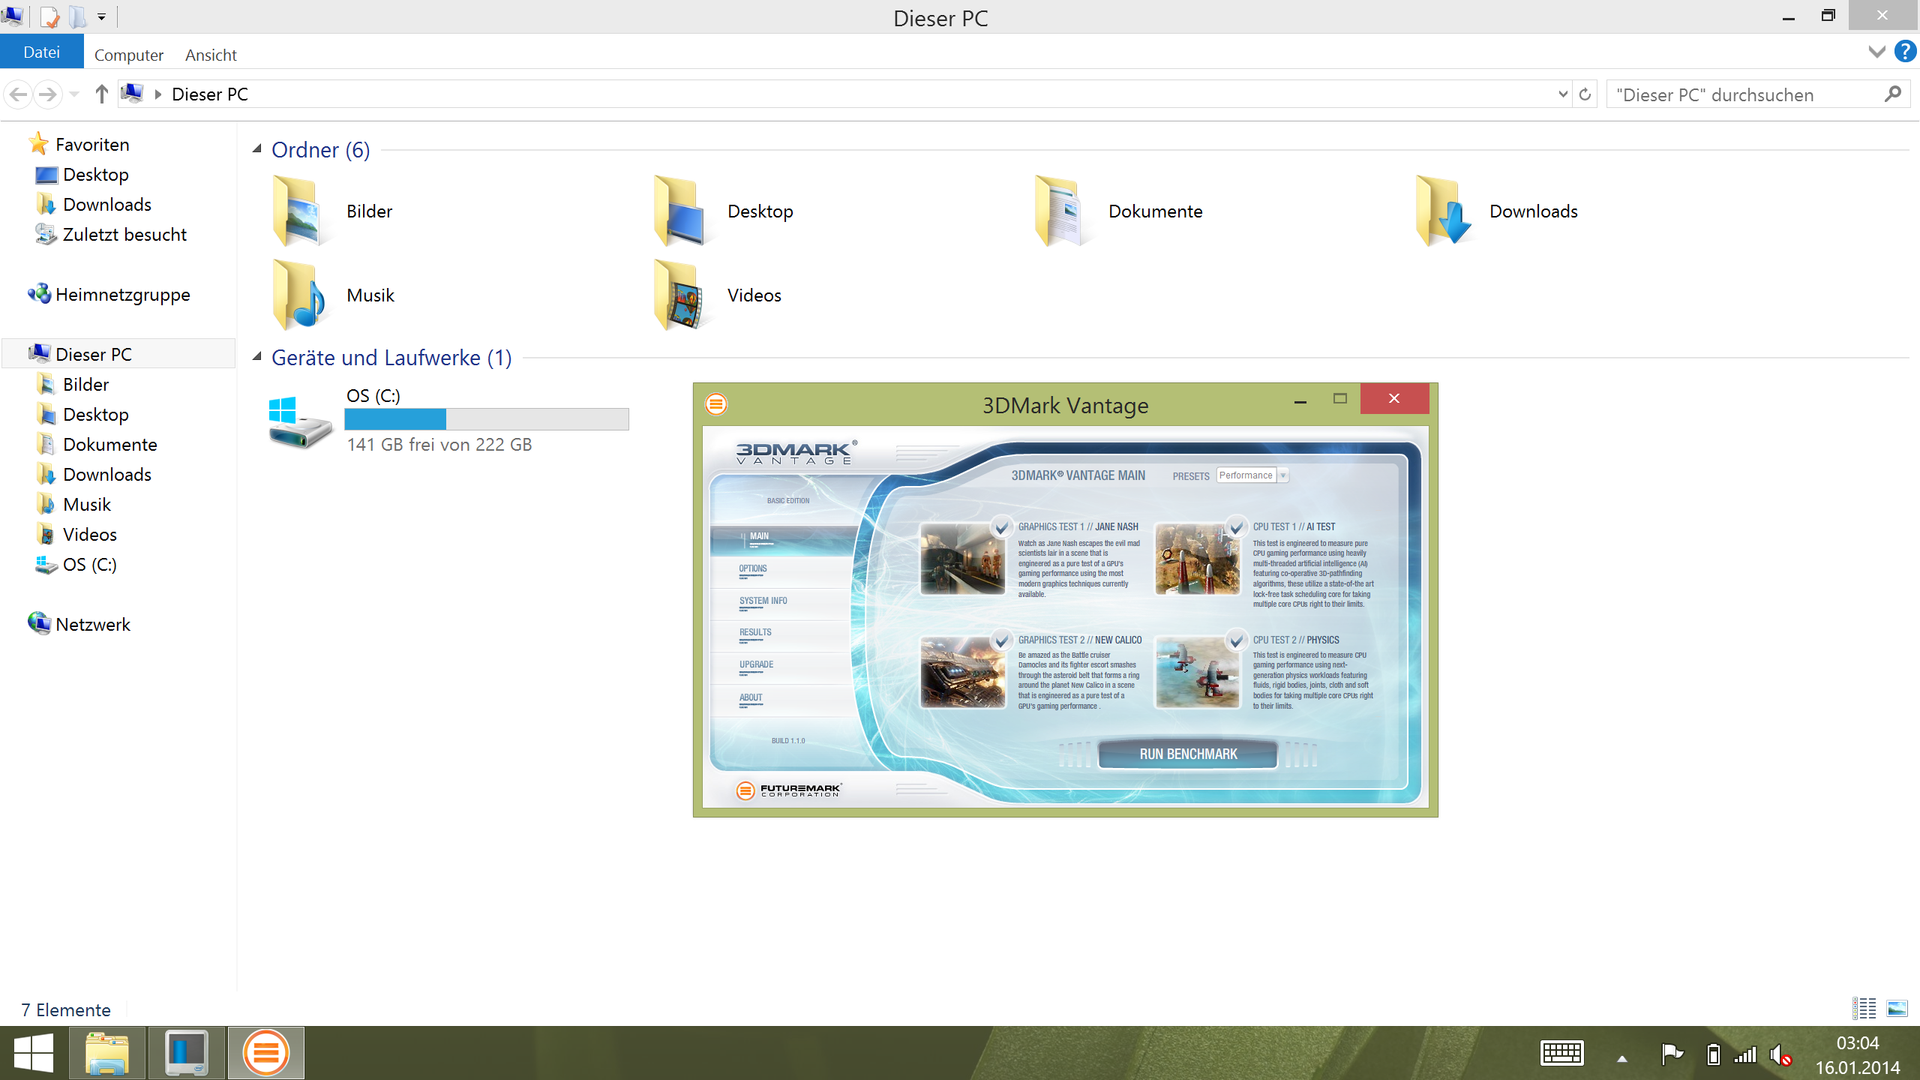Switch to large thumbnails view icon
The height and width of the screenshot is (1080, 1920).
click(x=1897, y=1008)
